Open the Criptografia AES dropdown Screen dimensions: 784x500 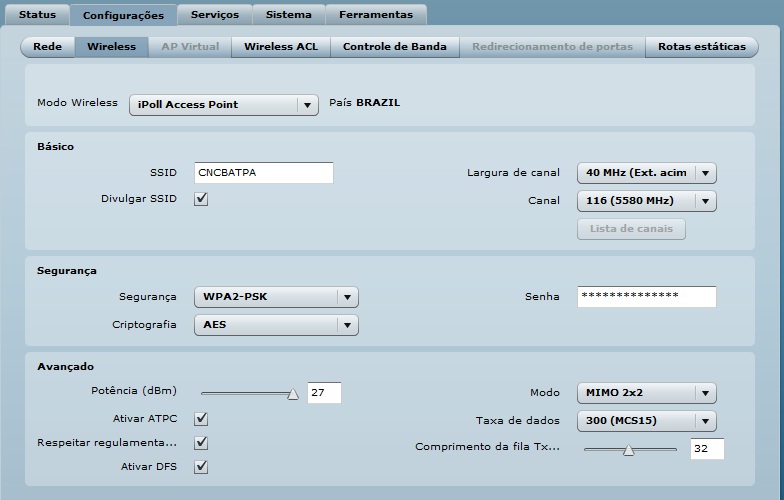(x=276, y=325)
